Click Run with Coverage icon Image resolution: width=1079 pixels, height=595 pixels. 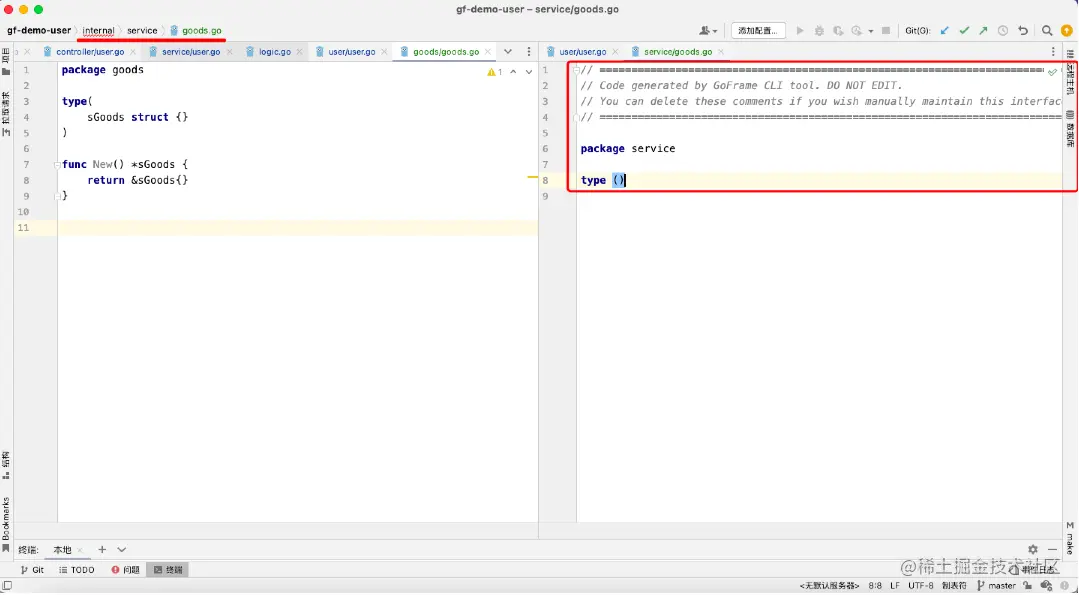(838, 31)
